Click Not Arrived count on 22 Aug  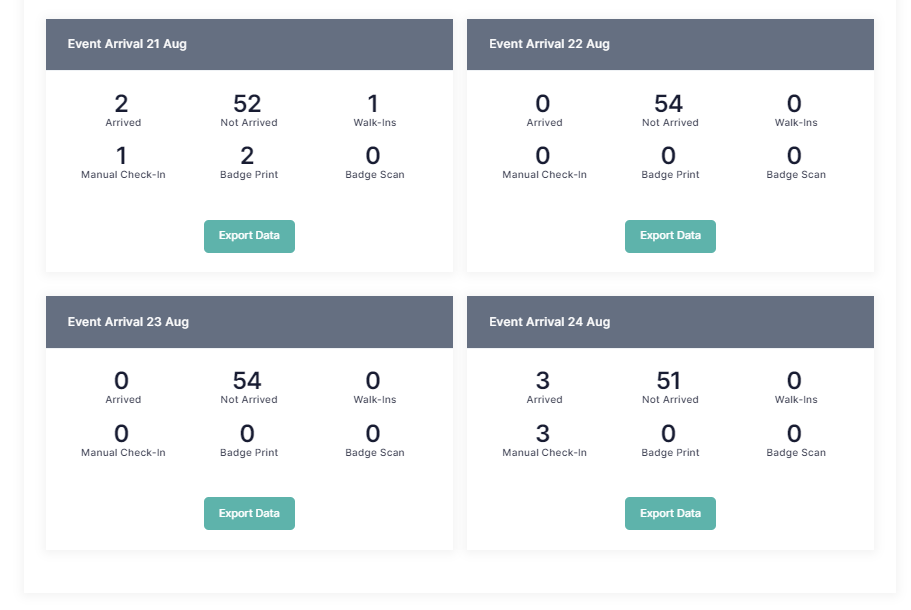pyautogui.click(x=669, y=105)
